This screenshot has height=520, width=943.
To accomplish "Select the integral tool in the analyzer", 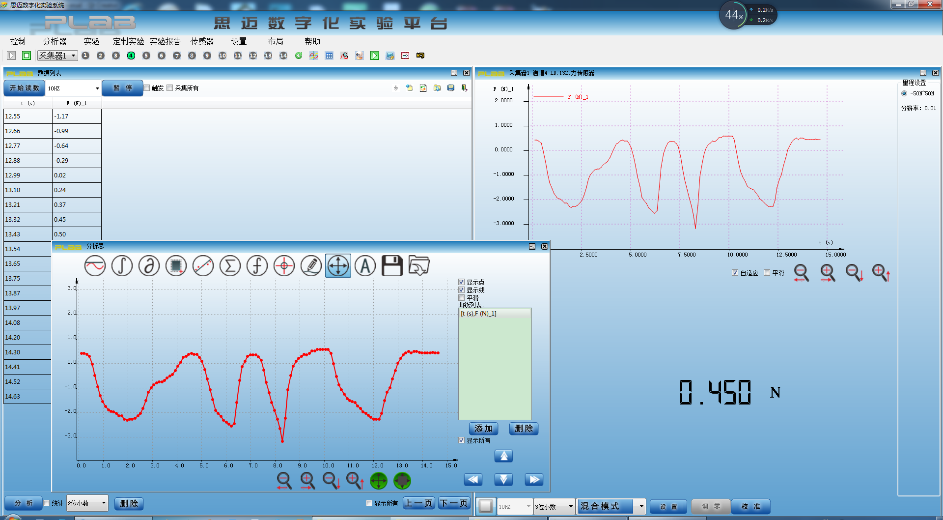I will tap(122, 265).
